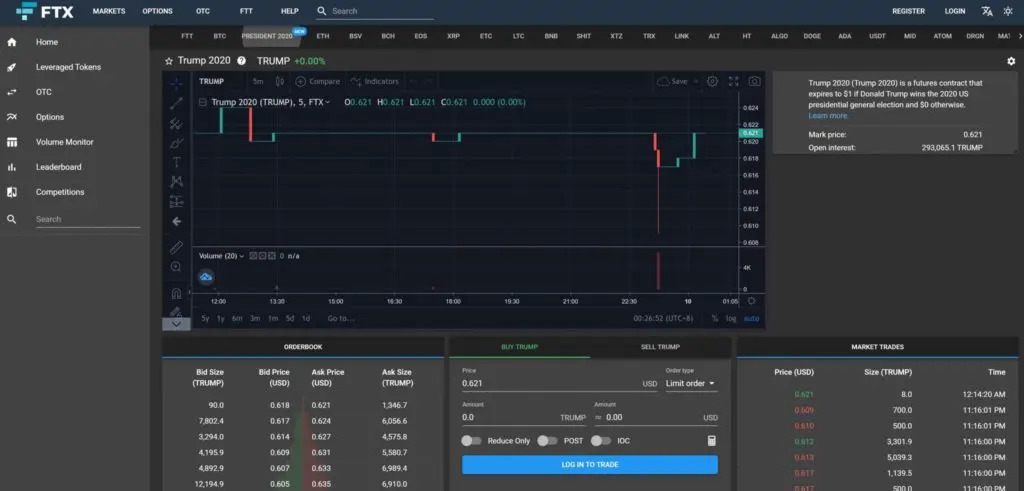Take a chart snapshot with camera icon
The width and height of the screenshot is (1024, 491).
[x=754, y=82]
